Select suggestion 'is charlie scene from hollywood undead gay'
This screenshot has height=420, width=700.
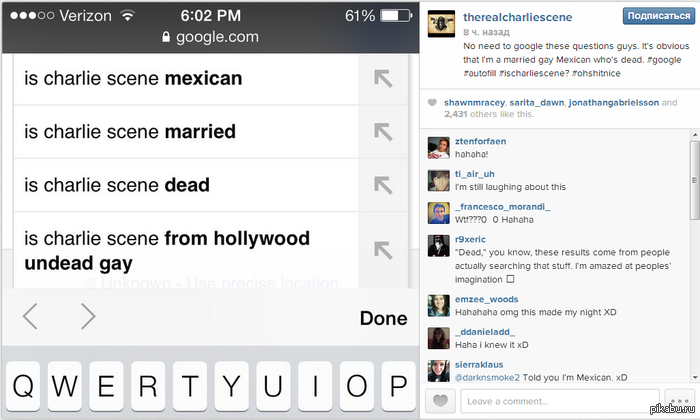tap(186, 250)
